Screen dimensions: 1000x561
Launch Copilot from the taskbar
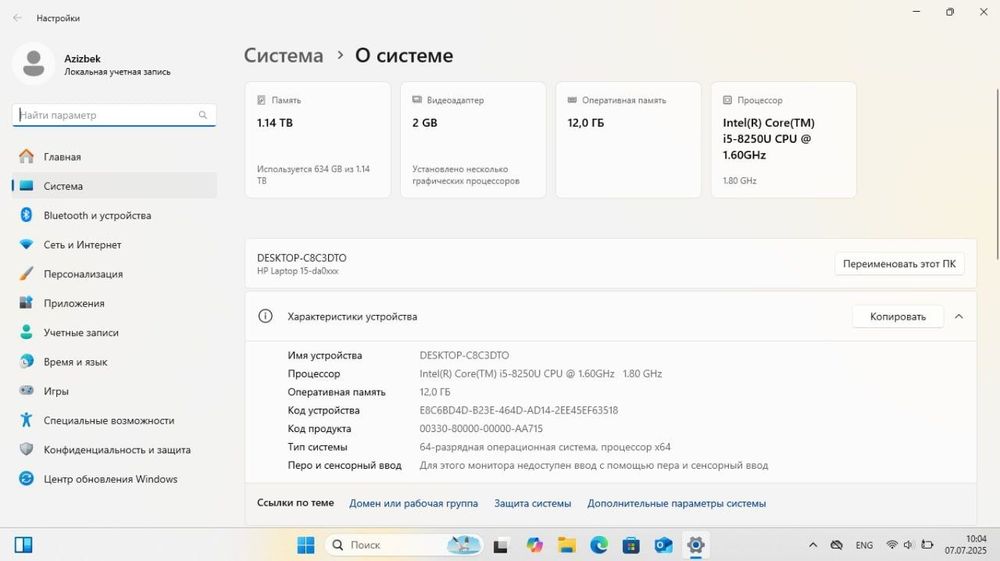click(534, 545)
